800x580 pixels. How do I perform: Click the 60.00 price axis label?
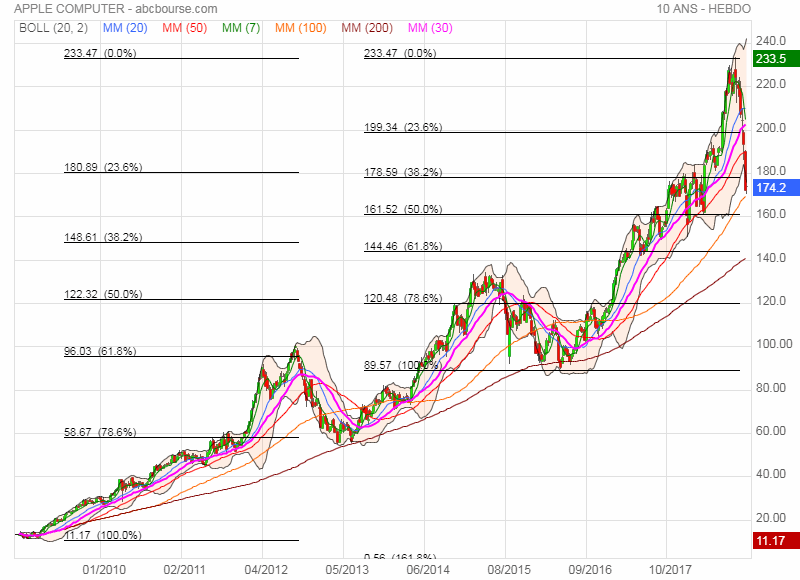(x=770, y=431)
